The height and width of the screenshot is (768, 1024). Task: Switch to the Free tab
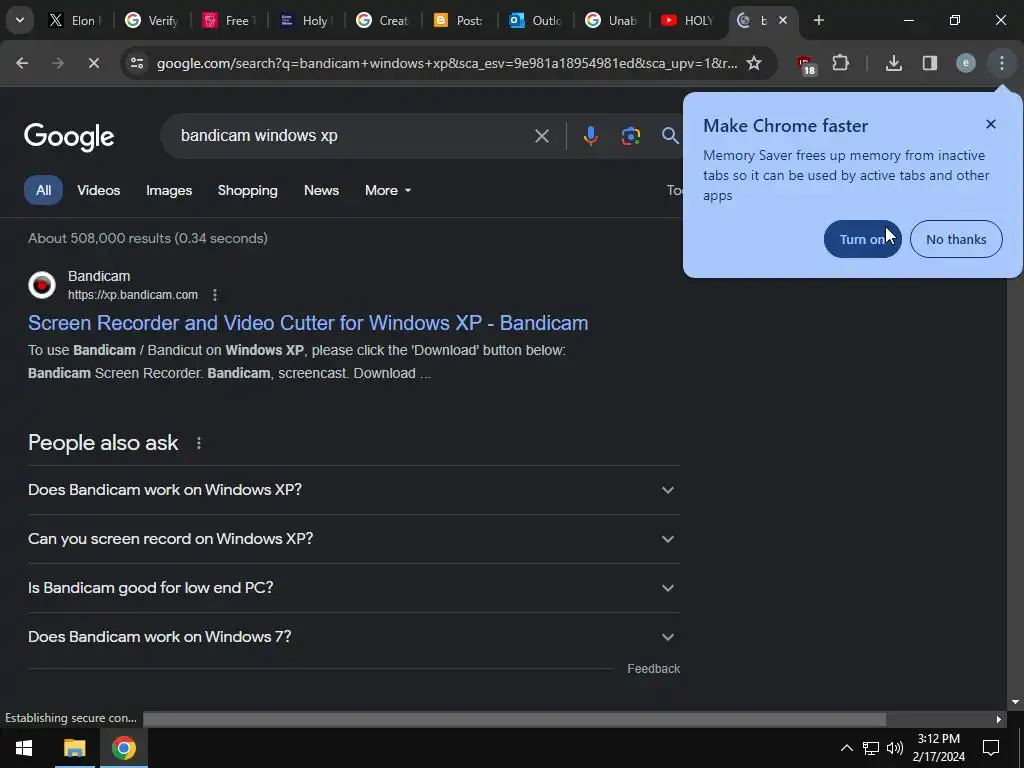227,20
